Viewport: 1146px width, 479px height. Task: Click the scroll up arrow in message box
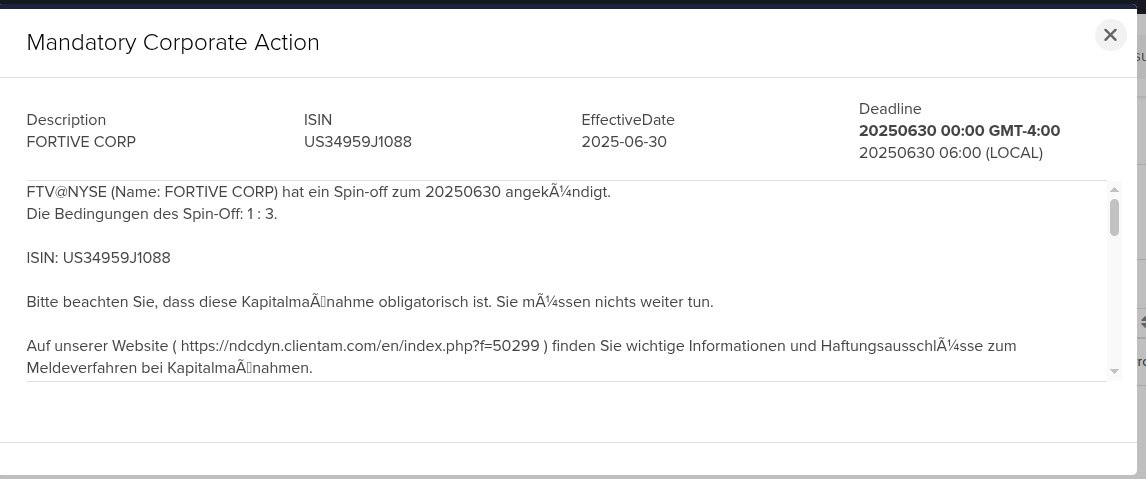click(1114, 190)
